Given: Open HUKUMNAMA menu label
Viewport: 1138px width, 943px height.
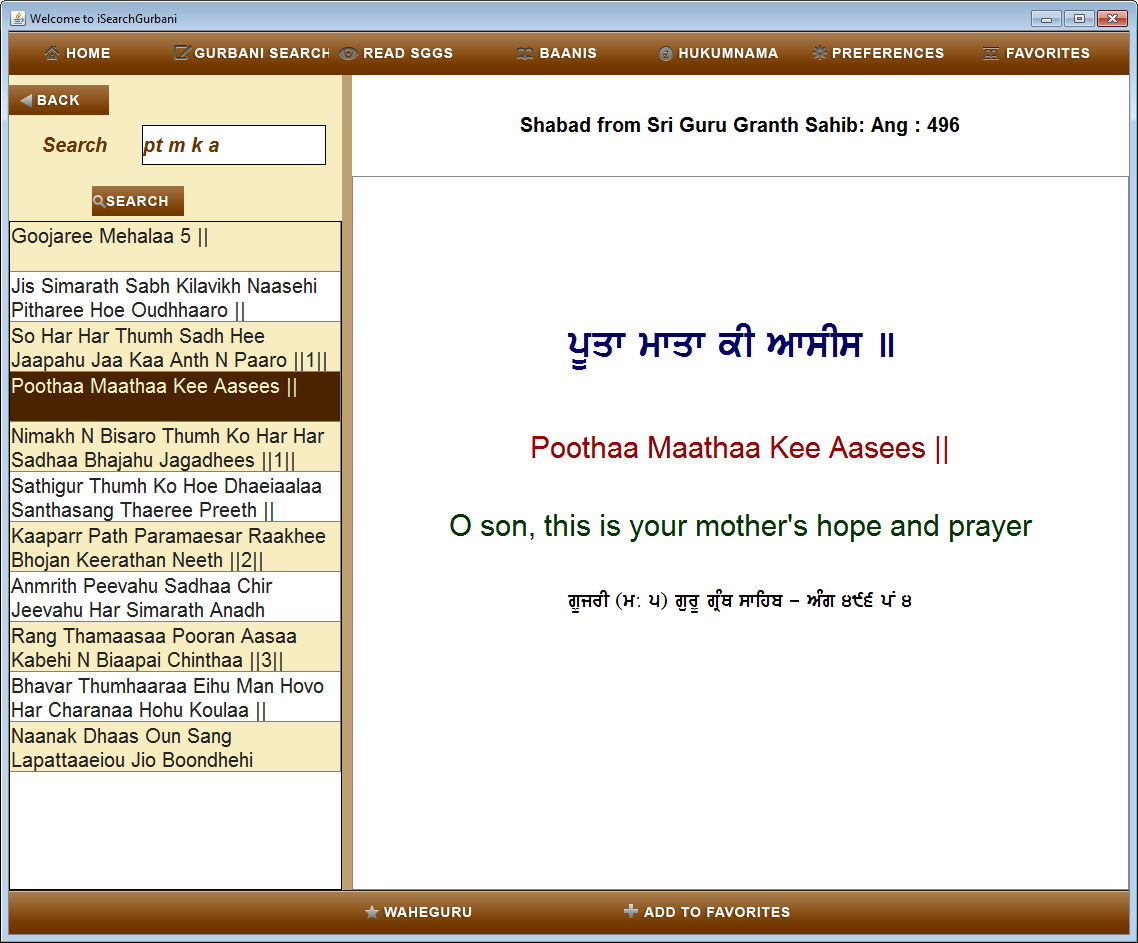Looking at the screenshot, I should point(728,53).
